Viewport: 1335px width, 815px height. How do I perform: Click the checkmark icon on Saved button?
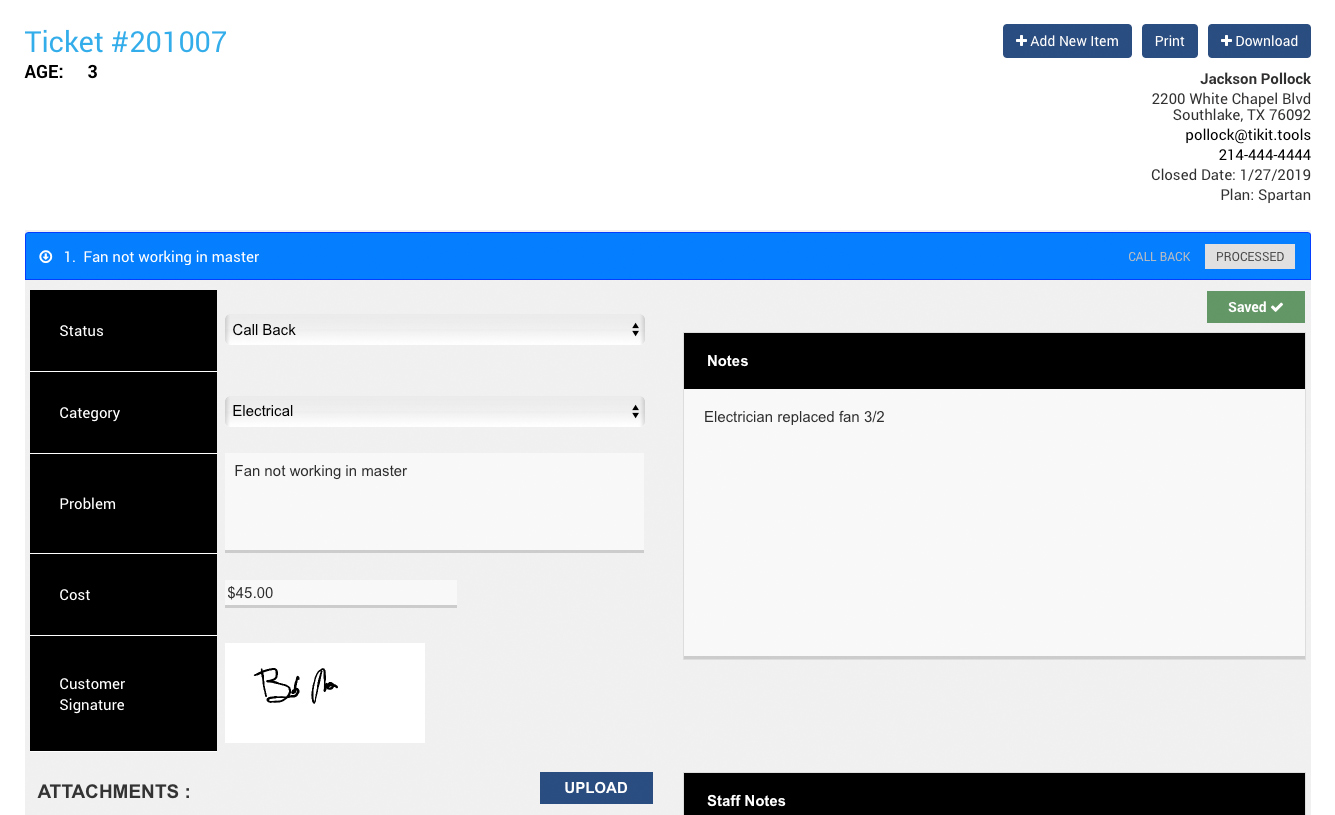click(1277, 307)
